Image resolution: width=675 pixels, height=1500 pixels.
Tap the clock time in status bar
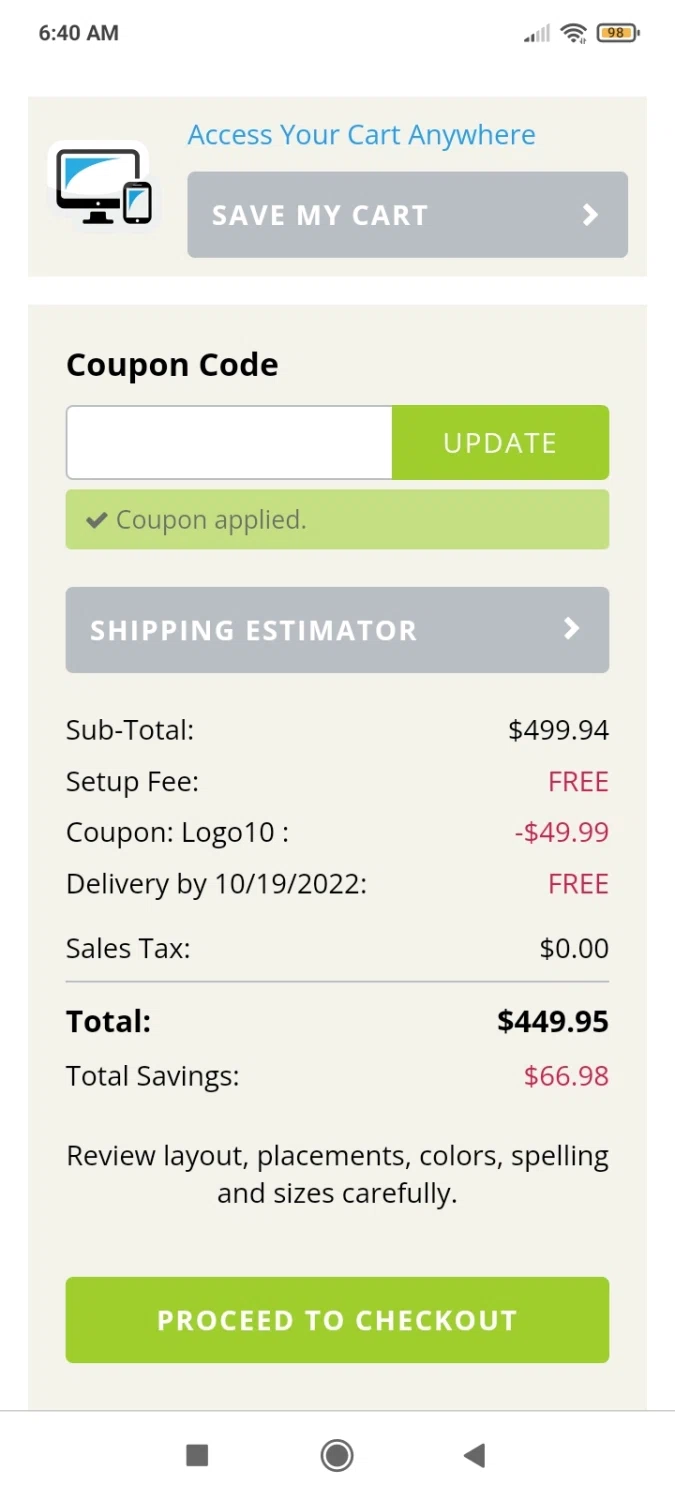click(x=78, y=33)
